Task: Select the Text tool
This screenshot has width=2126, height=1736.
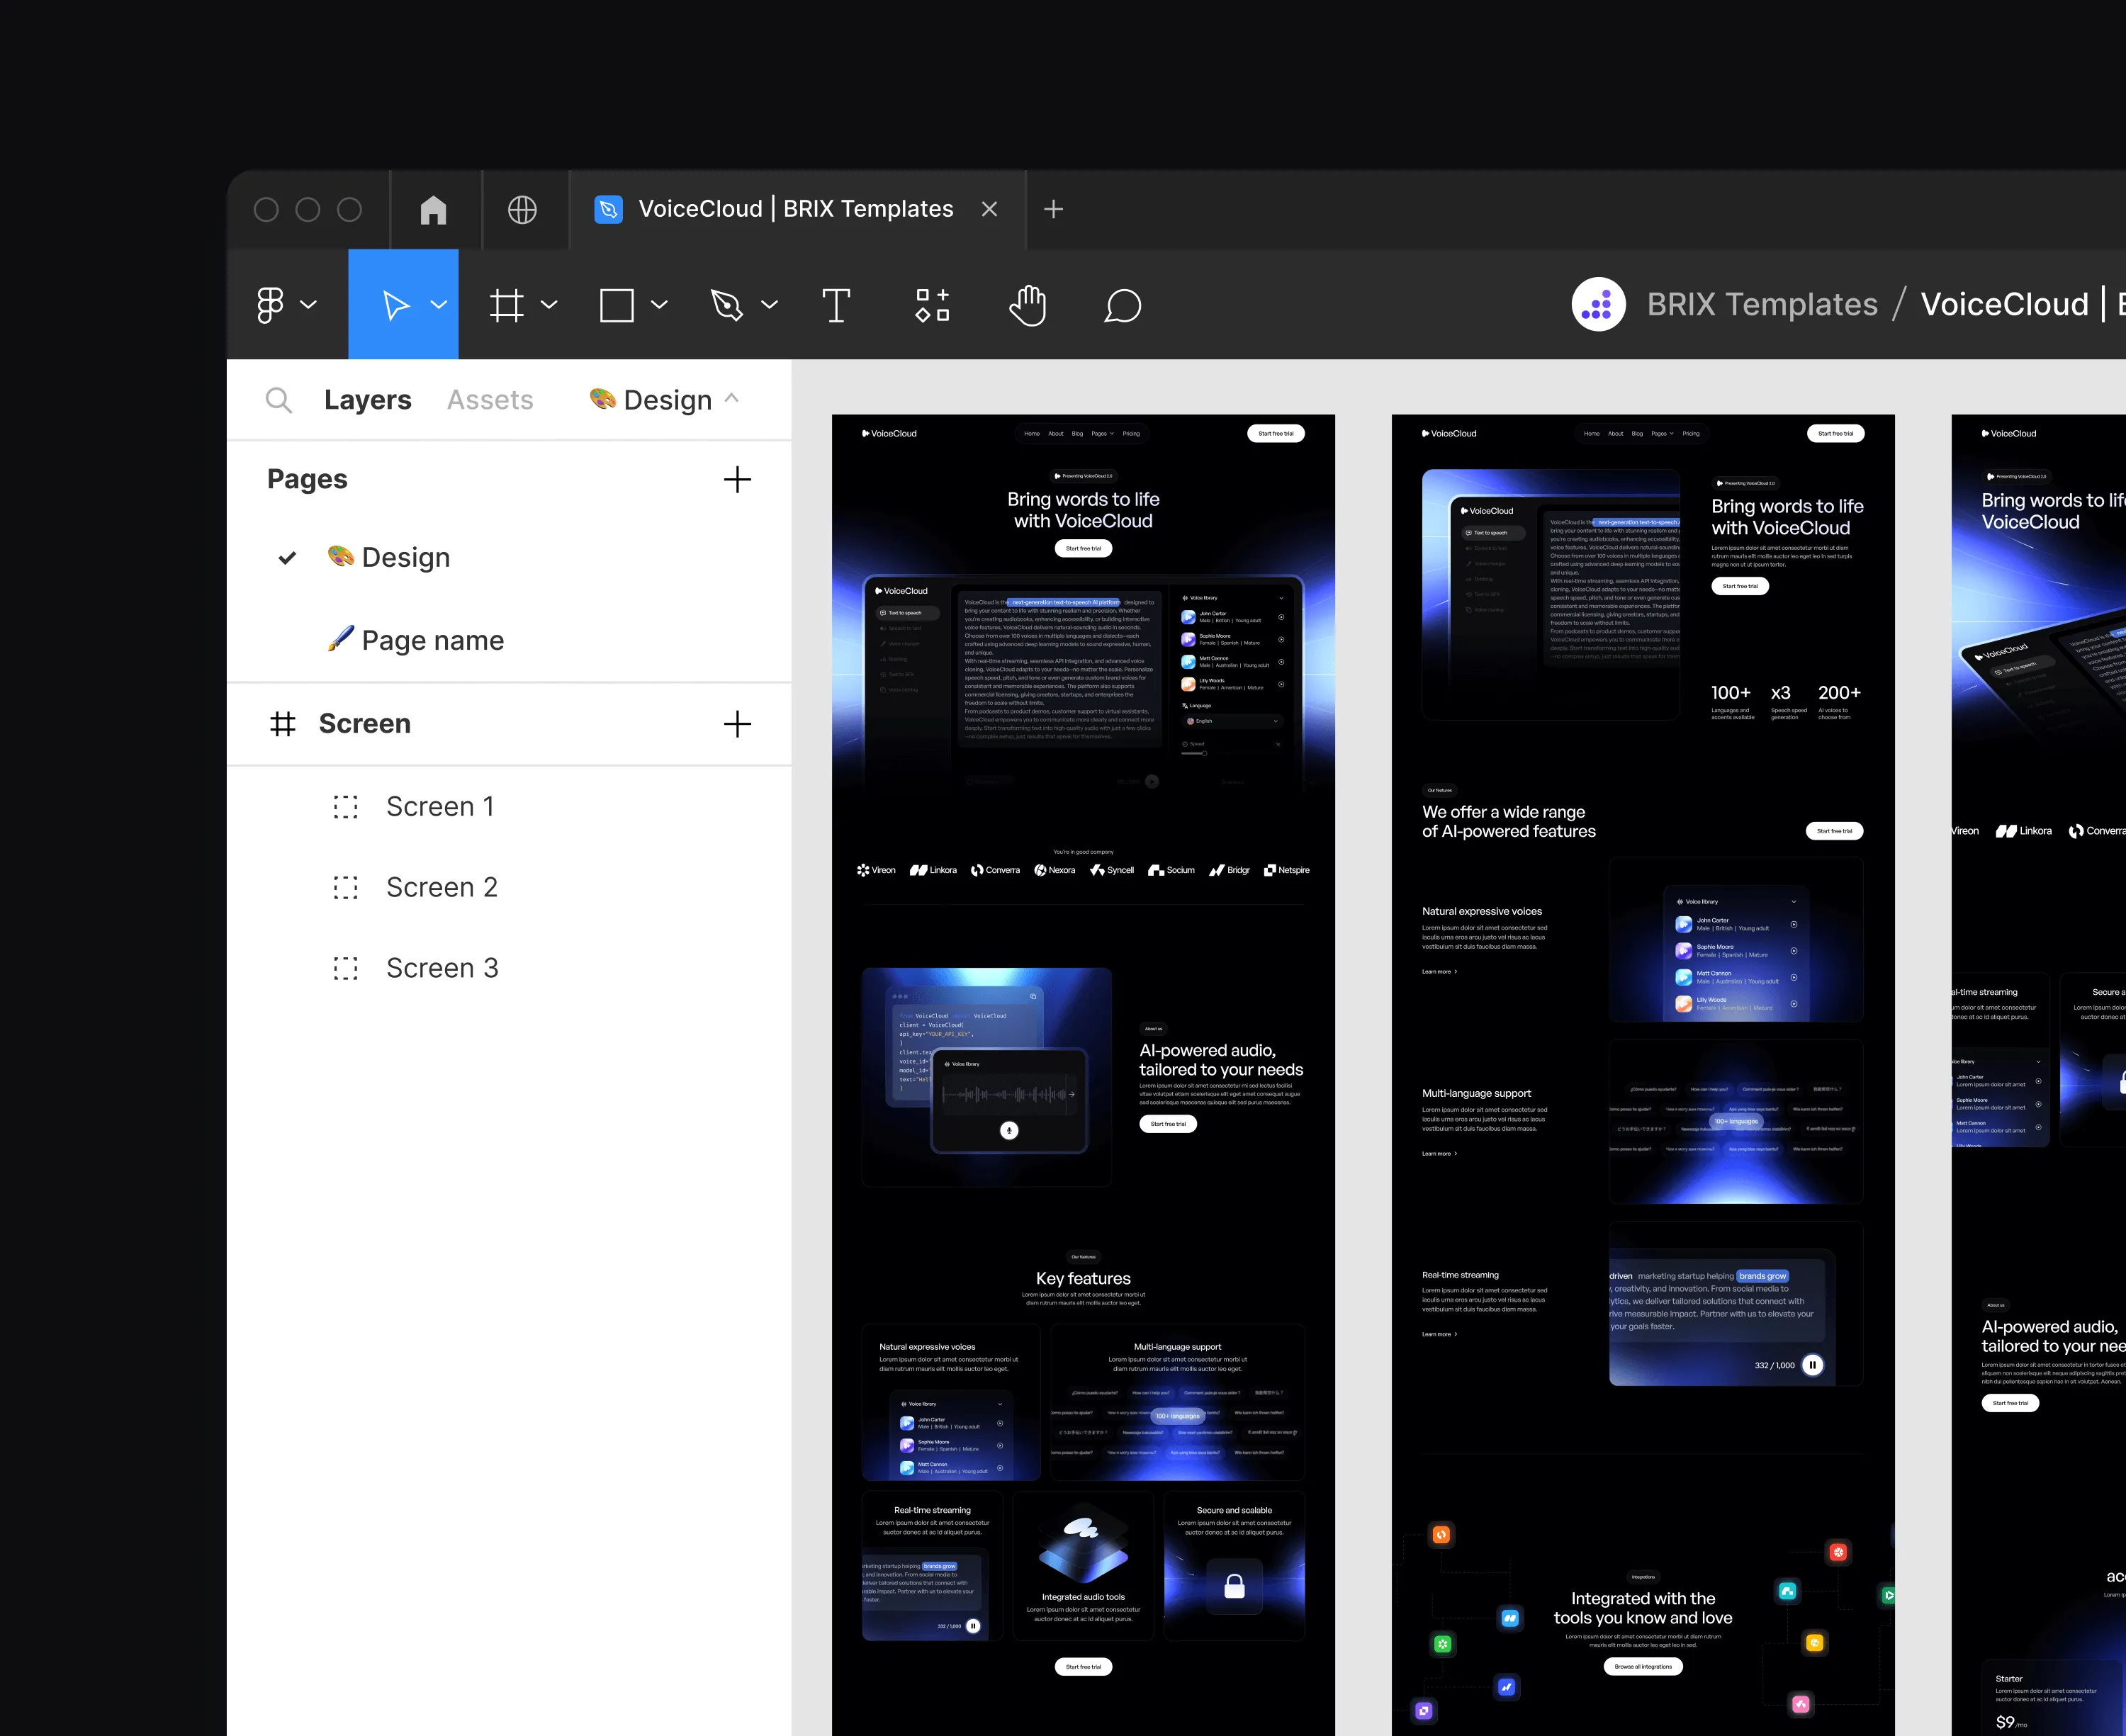Action: (x=836, y=305)
